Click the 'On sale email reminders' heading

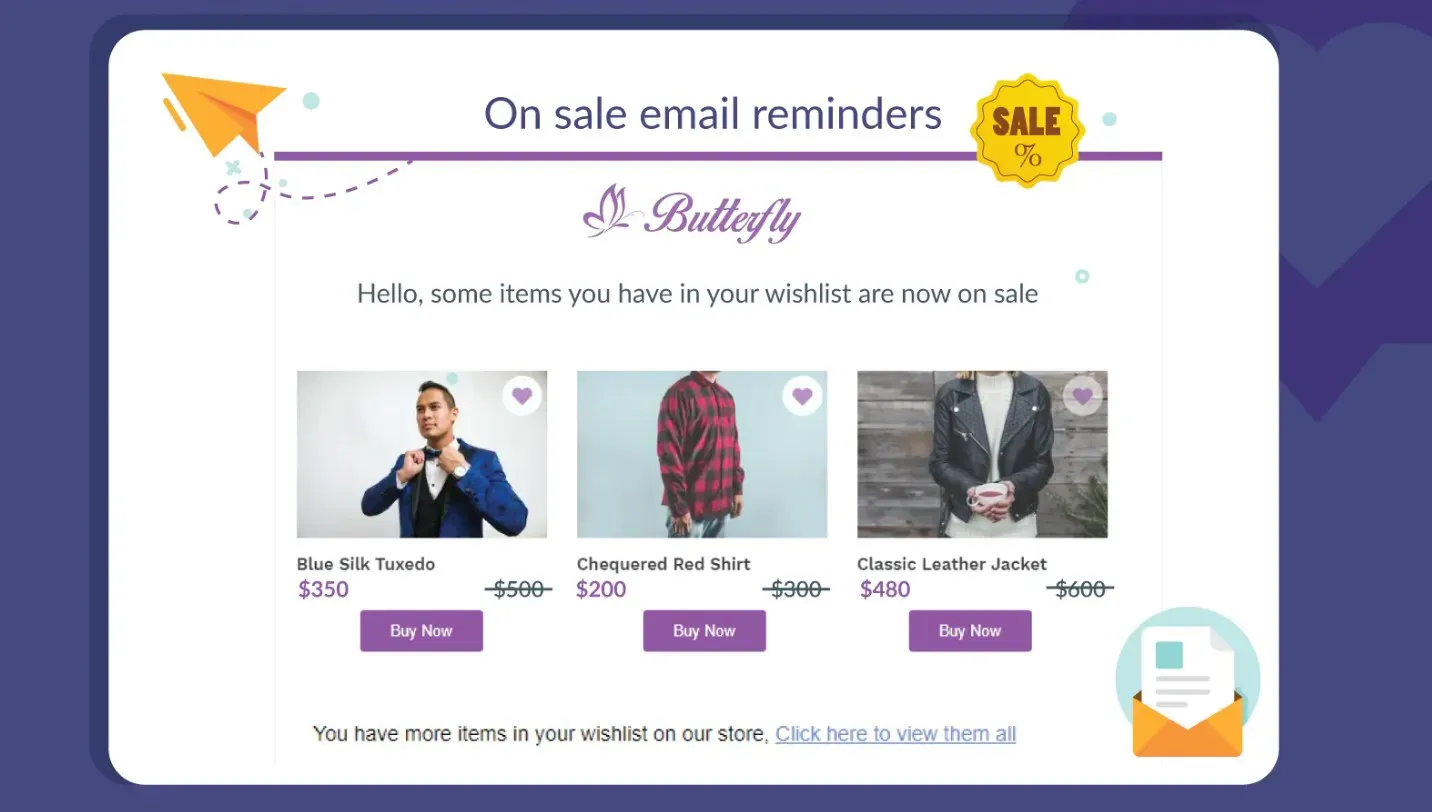[x=712, y=114]
